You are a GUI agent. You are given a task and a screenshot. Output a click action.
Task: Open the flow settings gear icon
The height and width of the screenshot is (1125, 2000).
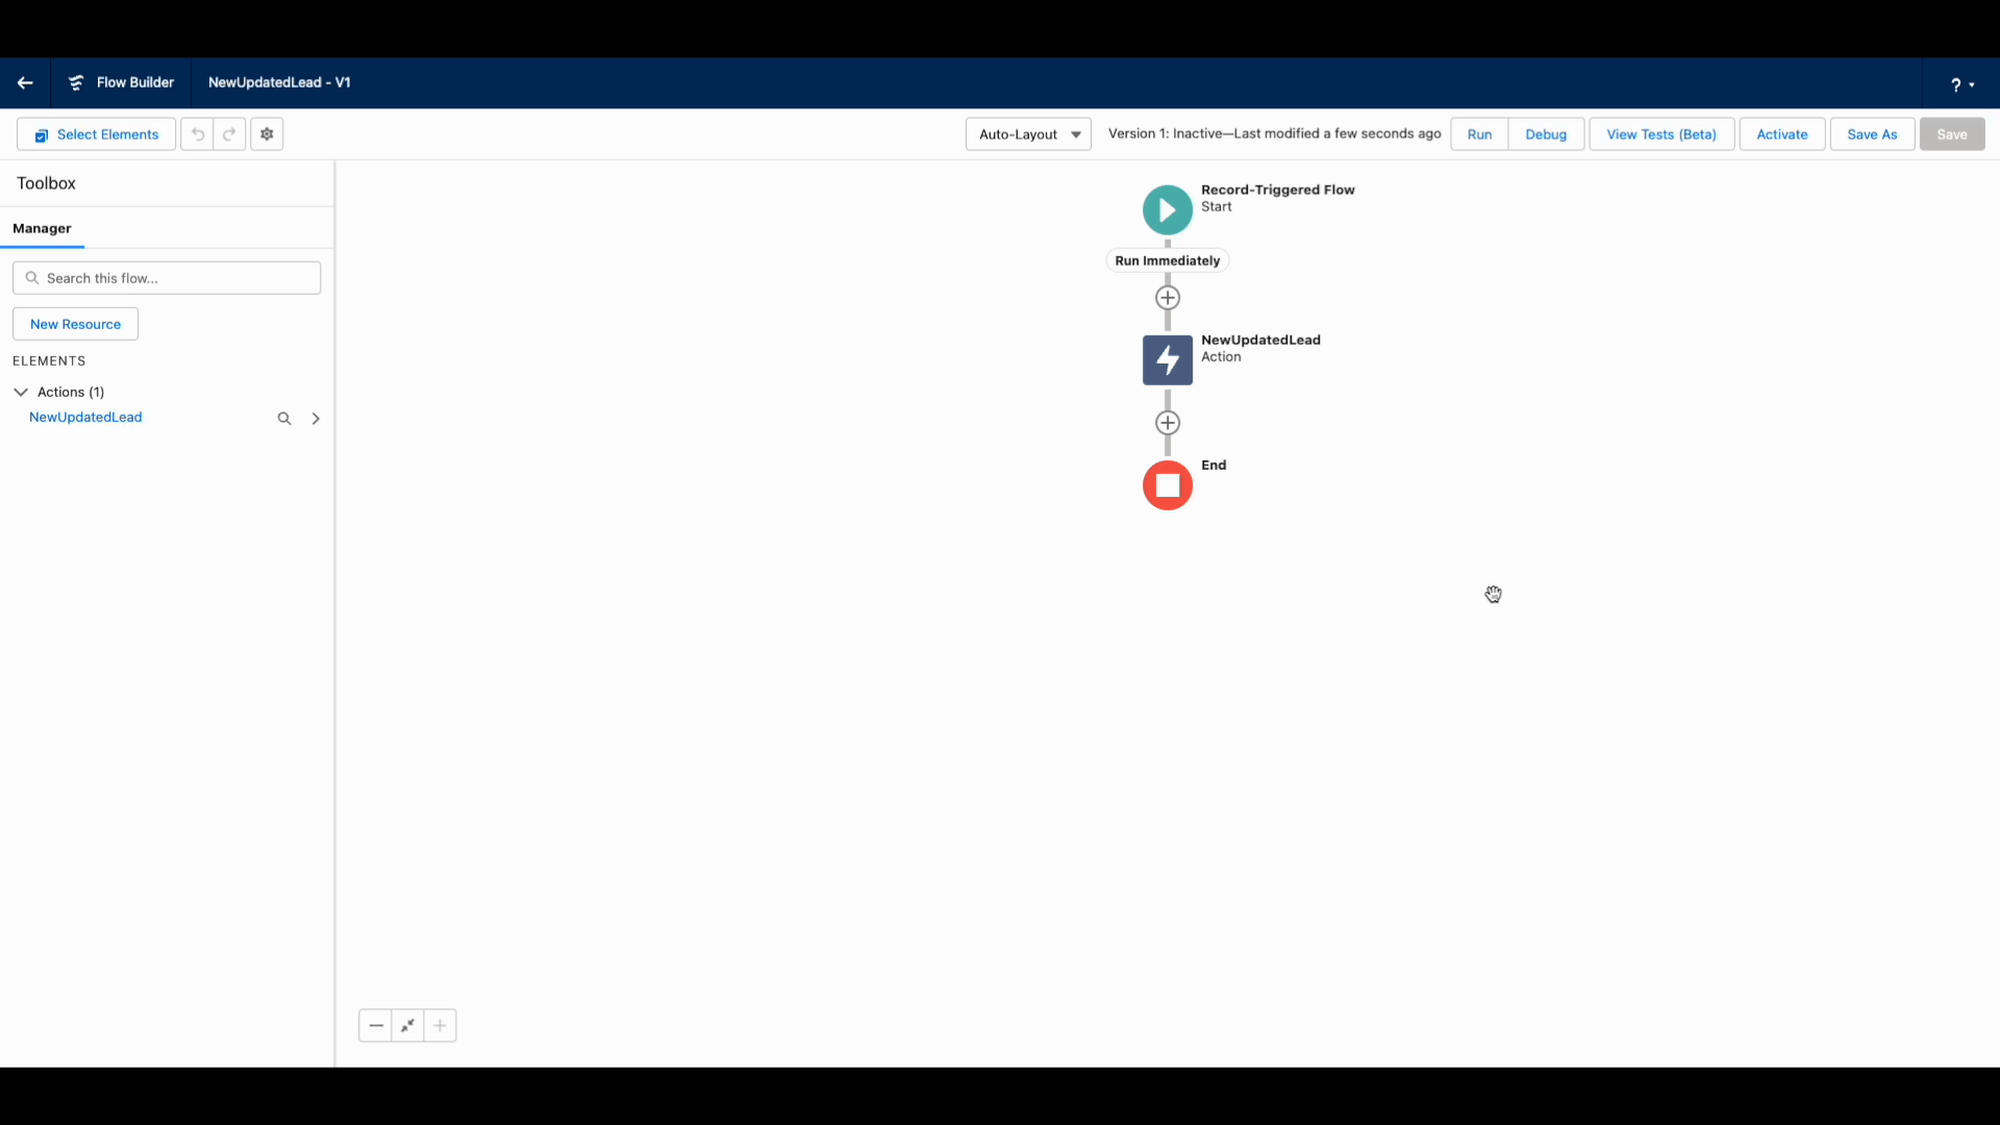point(266,133)
